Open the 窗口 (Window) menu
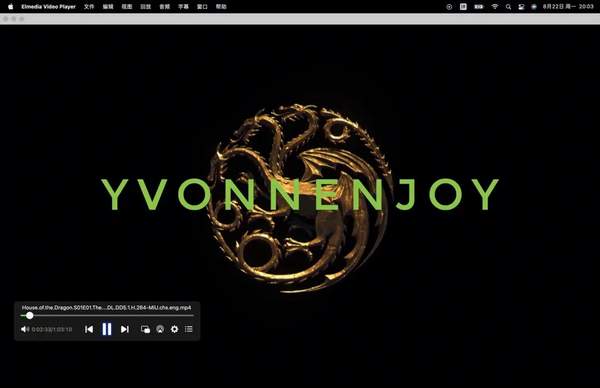The height and width of the screenshot is (388, 600). pyautogui.click(x=202, y=7)
